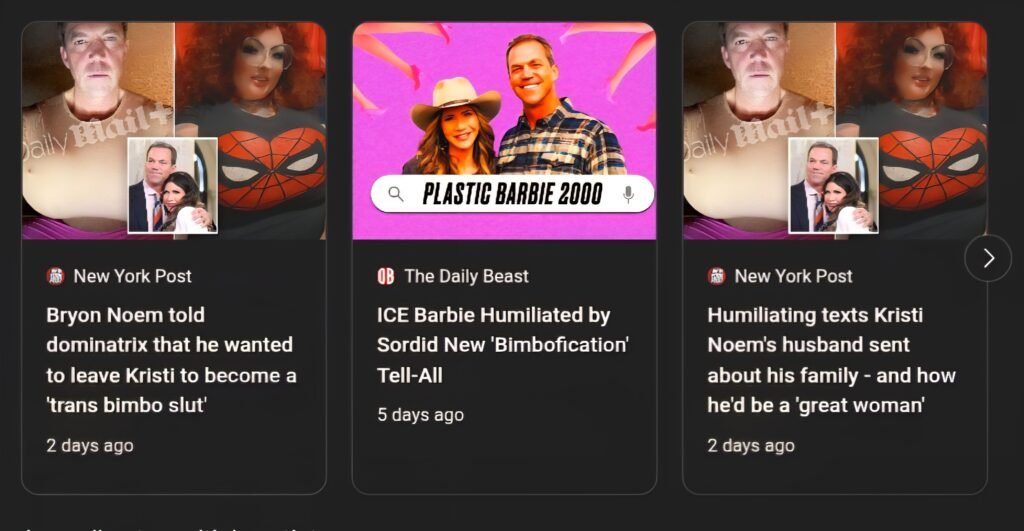Click the '5 days ago' timestamp
Viewport: 1024px width, 531px height.
[x=421, y=415]
